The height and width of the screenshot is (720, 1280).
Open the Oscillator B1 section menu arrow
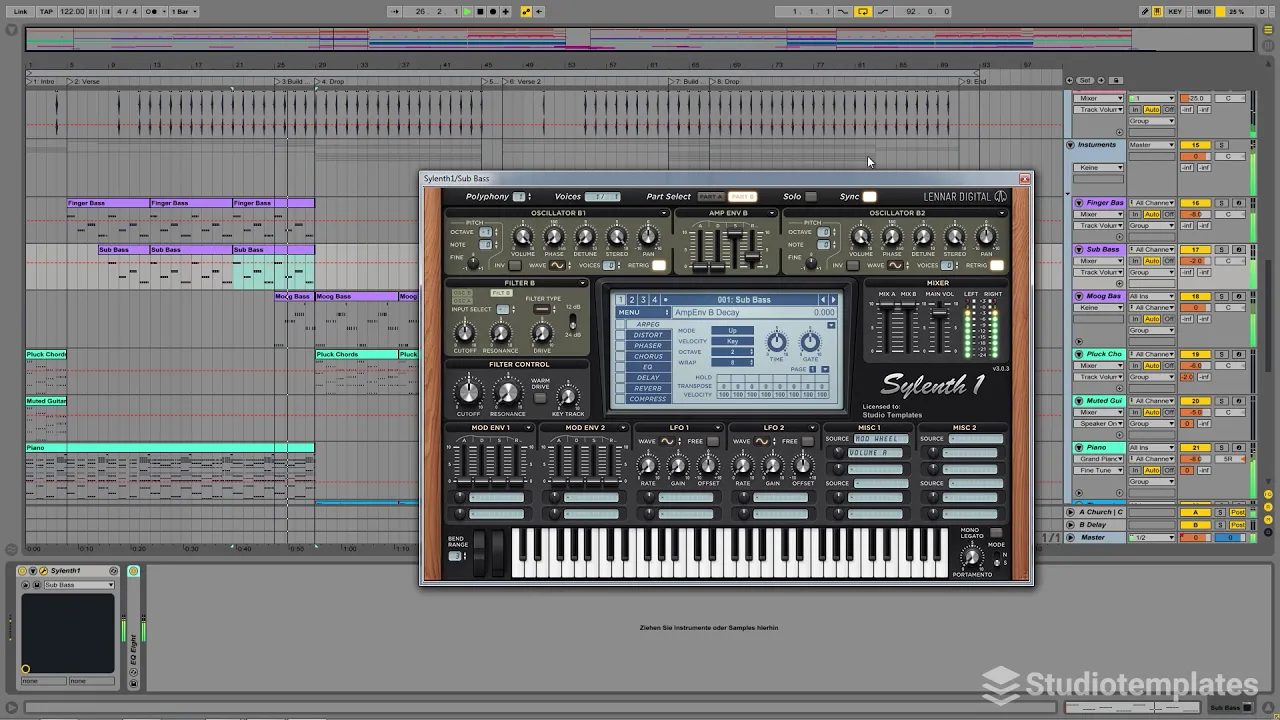[x=663, y=213]
